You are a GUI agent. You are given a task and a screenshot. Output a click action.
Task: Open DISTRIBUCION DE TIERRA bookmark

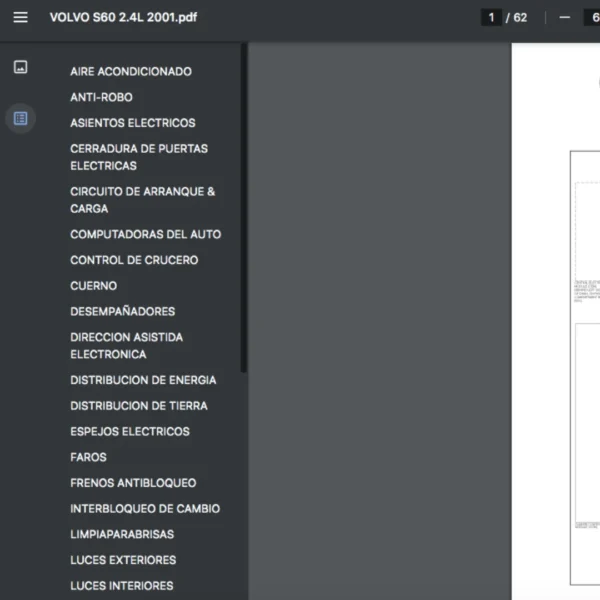coord(139,406)
